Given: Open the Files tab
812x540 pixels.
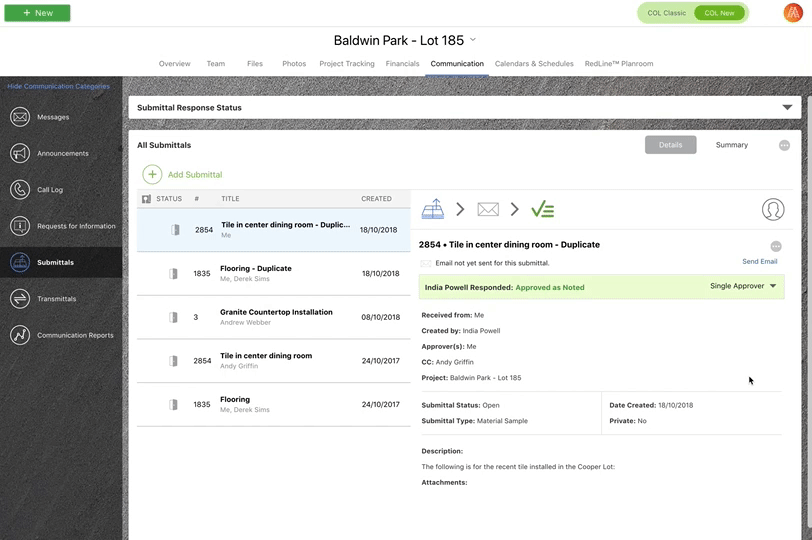Looking at the screenshot, I should pyautogui.click(x=255, y=64).
